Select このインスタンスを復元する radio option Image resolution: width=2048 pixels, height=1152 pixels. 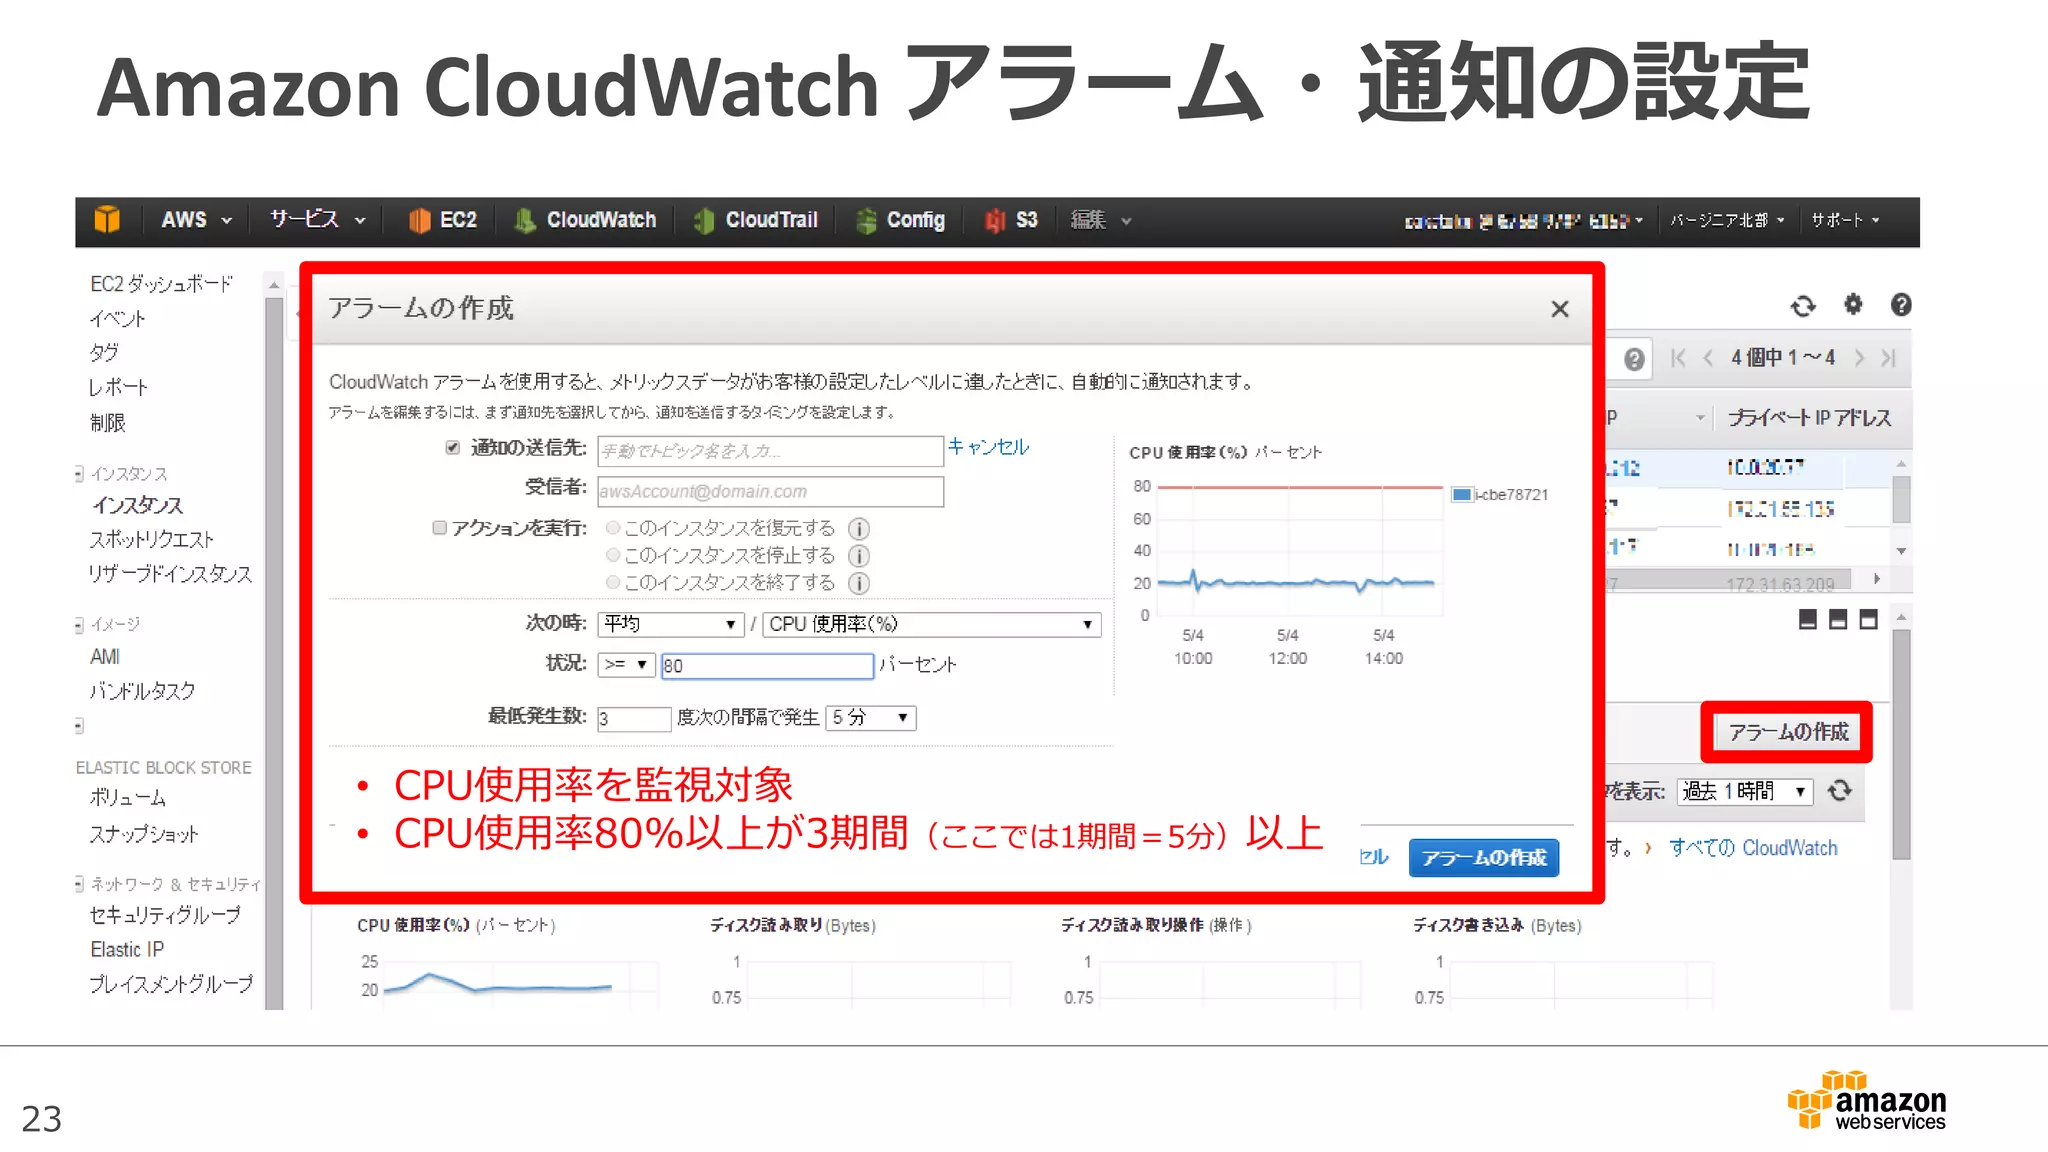613,527
